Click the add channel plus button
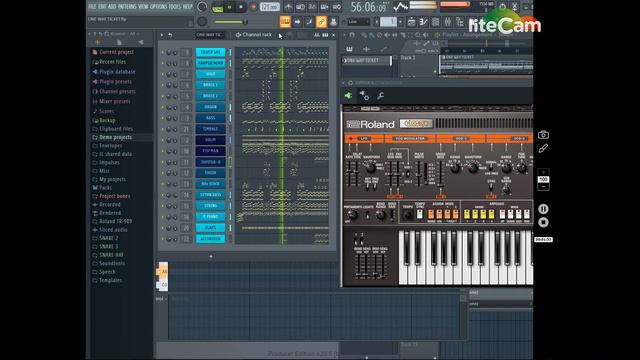This screenshot has width=640, height=360. (211, 256)
